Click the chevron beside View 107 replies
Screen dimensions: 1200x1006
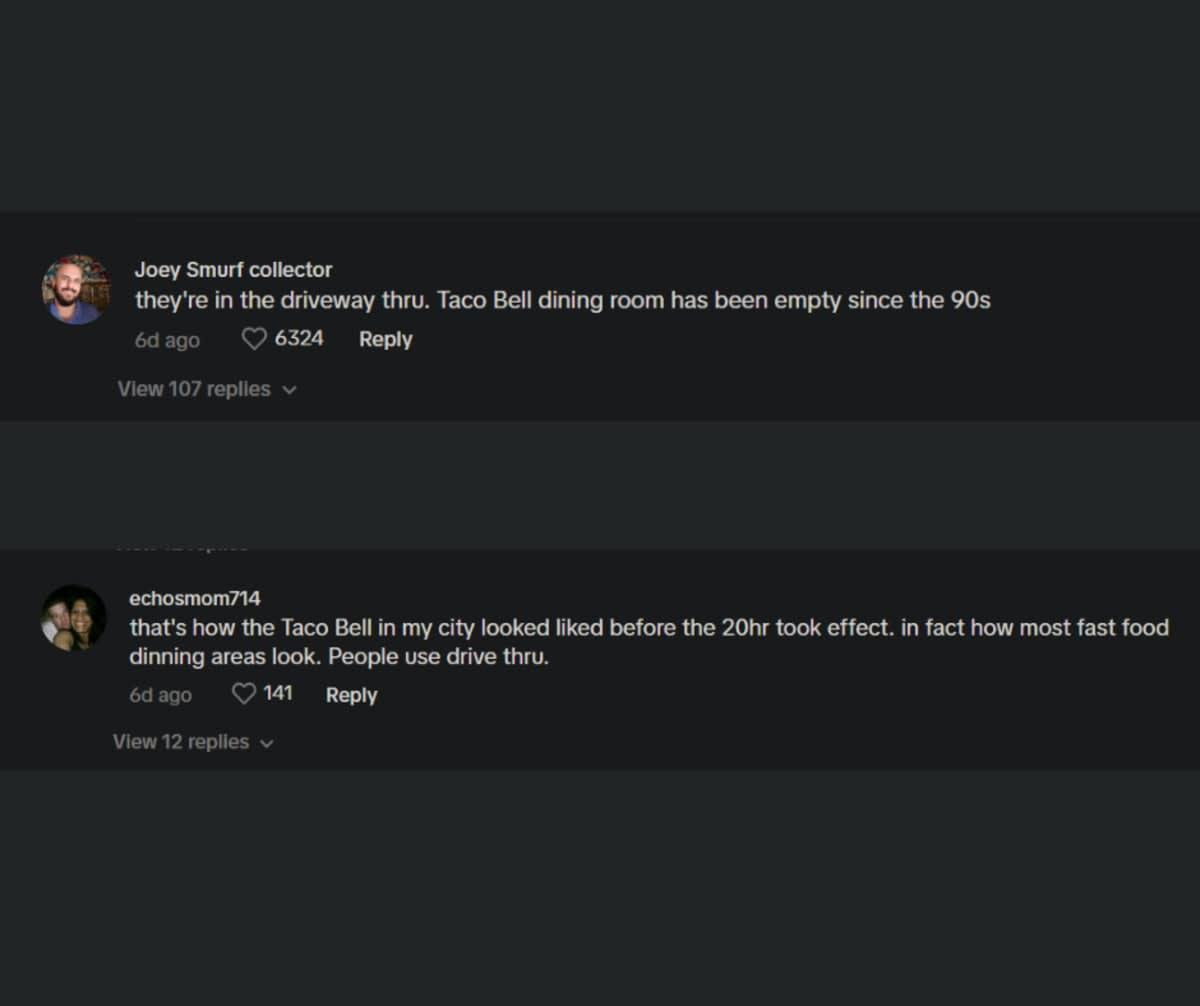click(x=290, y=390)
